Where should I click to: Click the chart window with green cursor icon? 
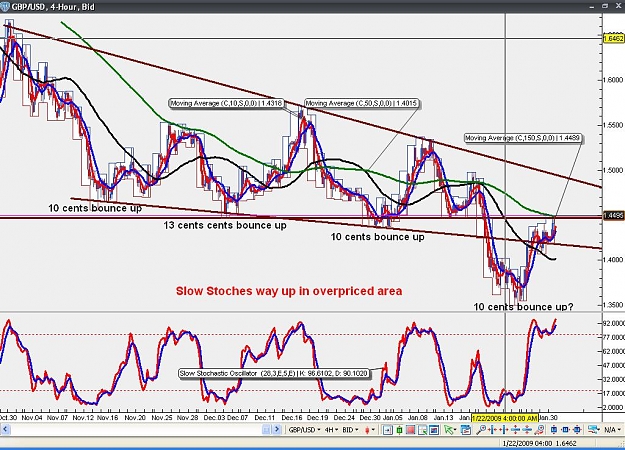click(x=423, y=430)
